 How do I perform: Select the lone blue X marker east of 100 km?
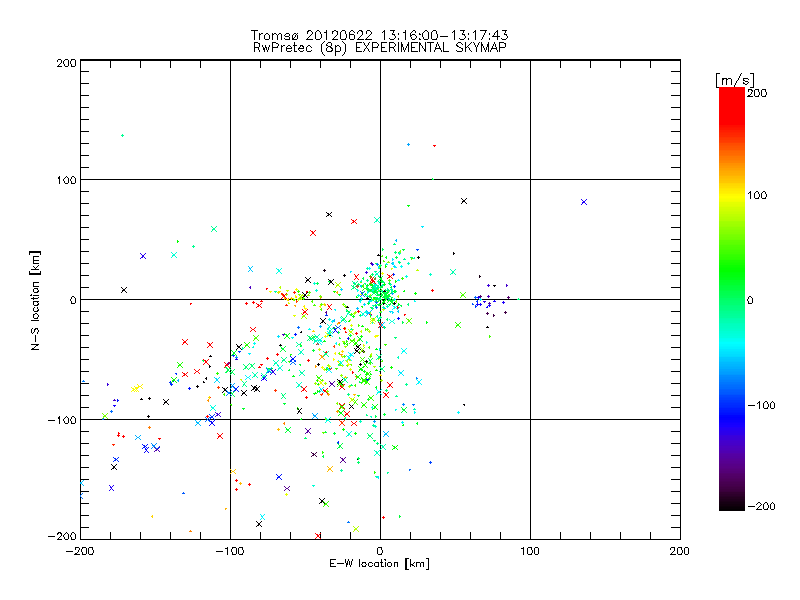pyautogui.click(x=584, y=202)
